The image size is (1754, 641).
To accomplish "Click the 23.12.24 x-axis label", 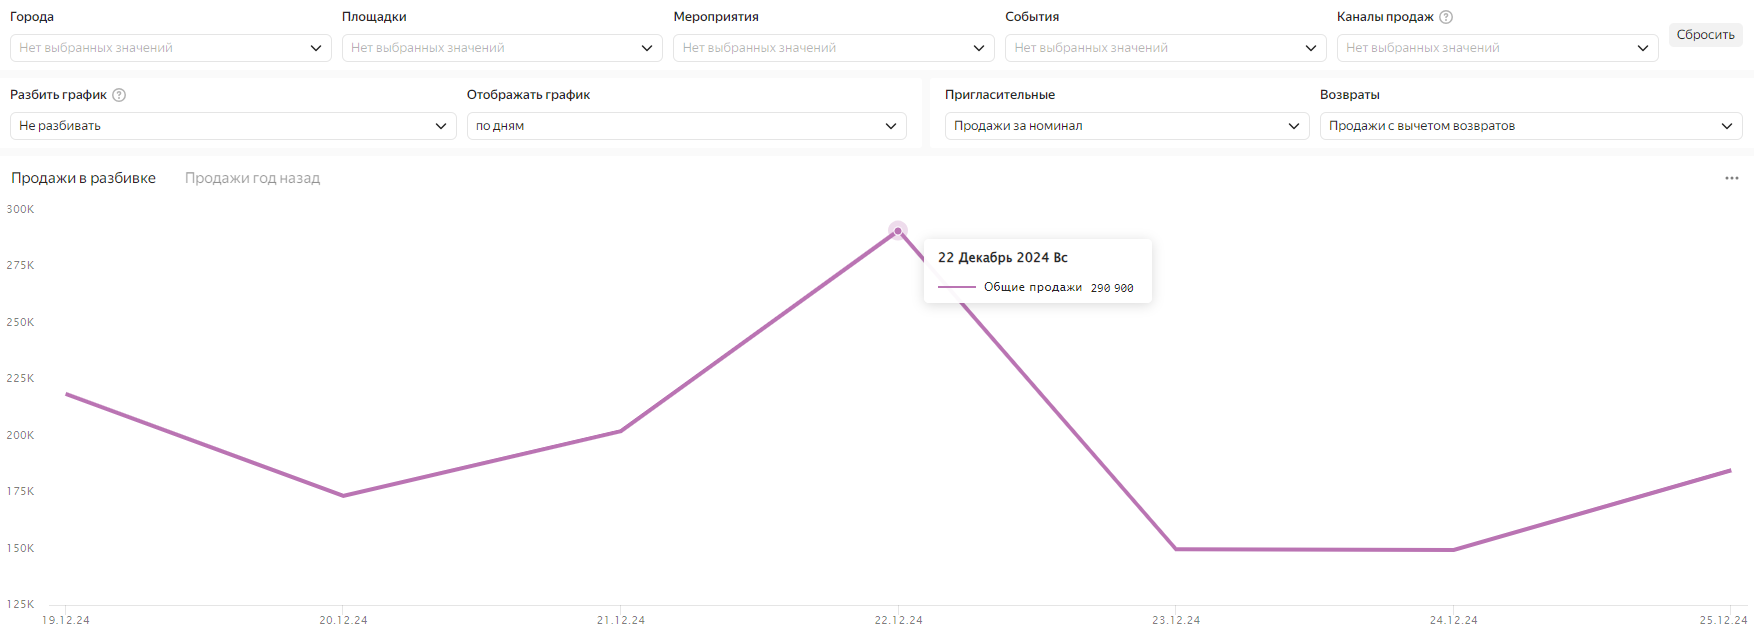I will 1176,620.
